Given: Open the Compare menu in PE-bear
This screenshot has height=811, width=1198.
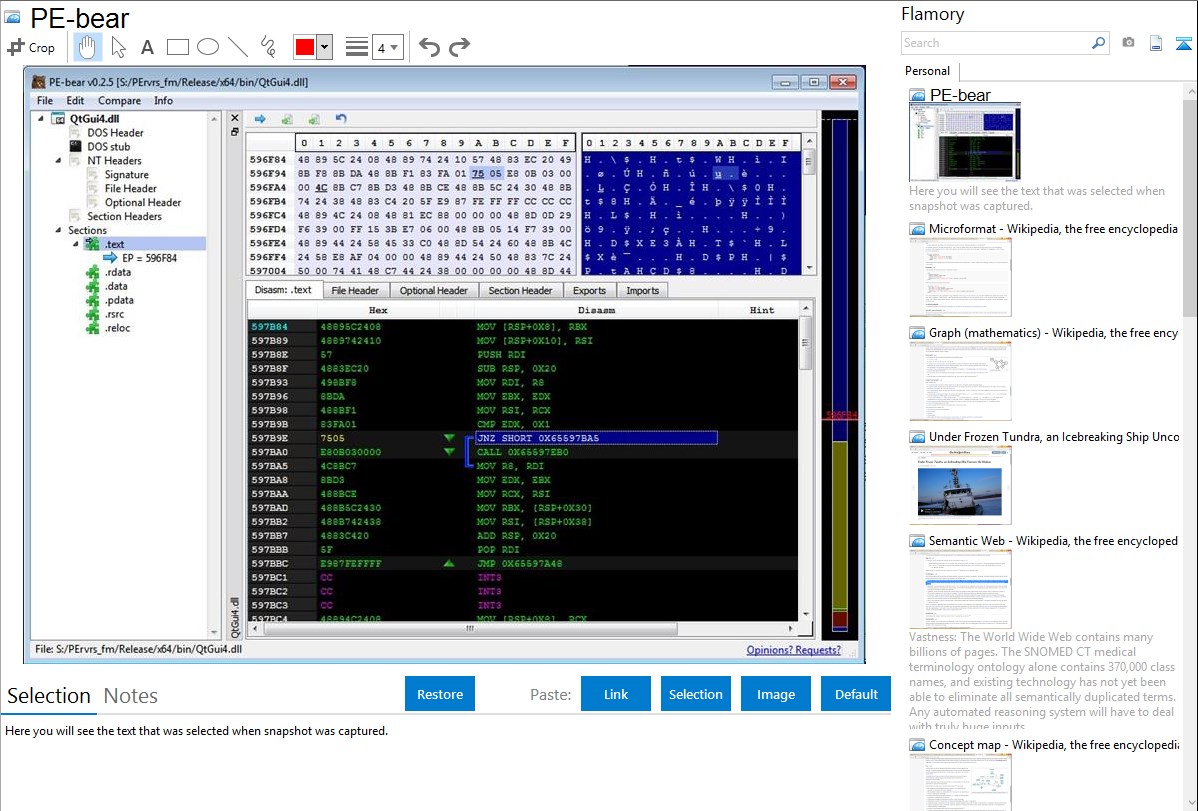Looking at the screenshot, I should [x=119, y=101].
